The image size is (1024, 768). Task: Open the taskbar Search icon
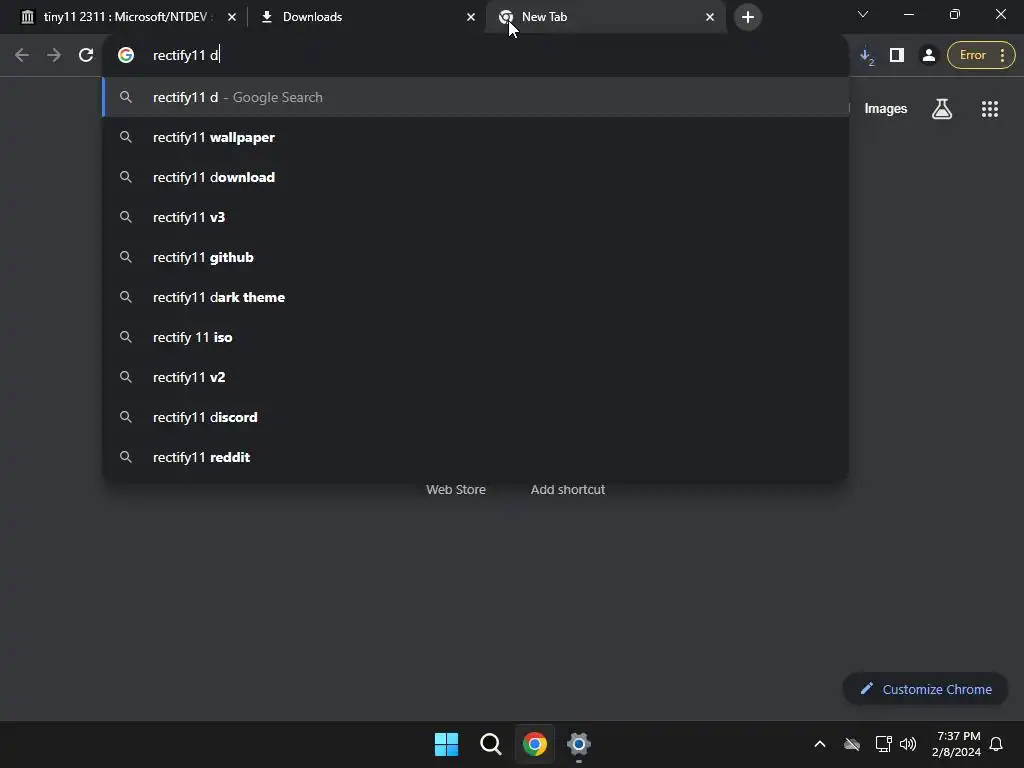(x=490, y=744)
